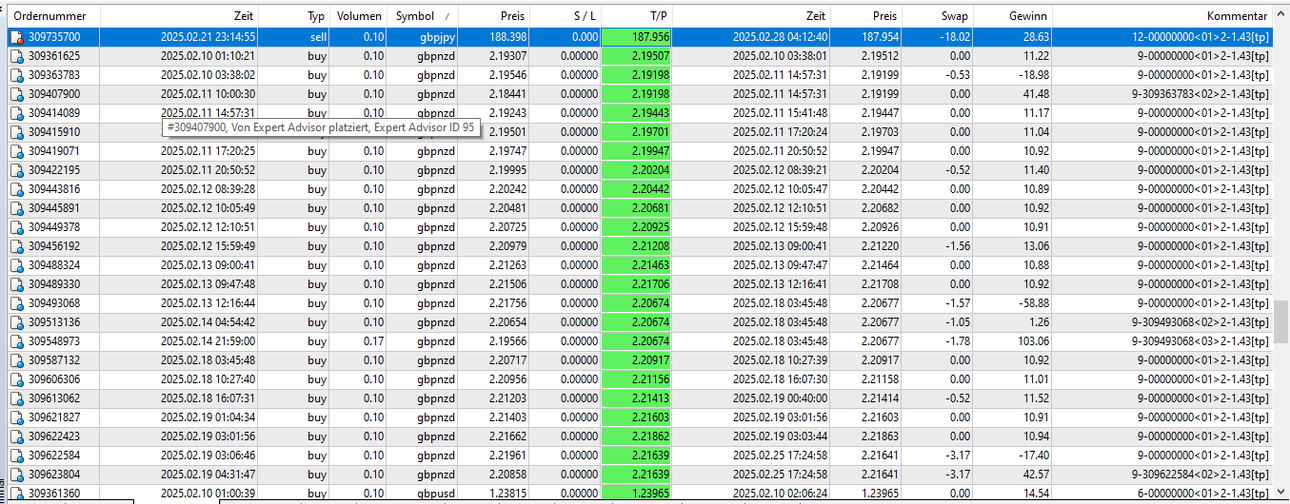This screenshot has height=504, width=1290.
Task: Click the profit value 28.63
Action: (x=1036, y=37)
